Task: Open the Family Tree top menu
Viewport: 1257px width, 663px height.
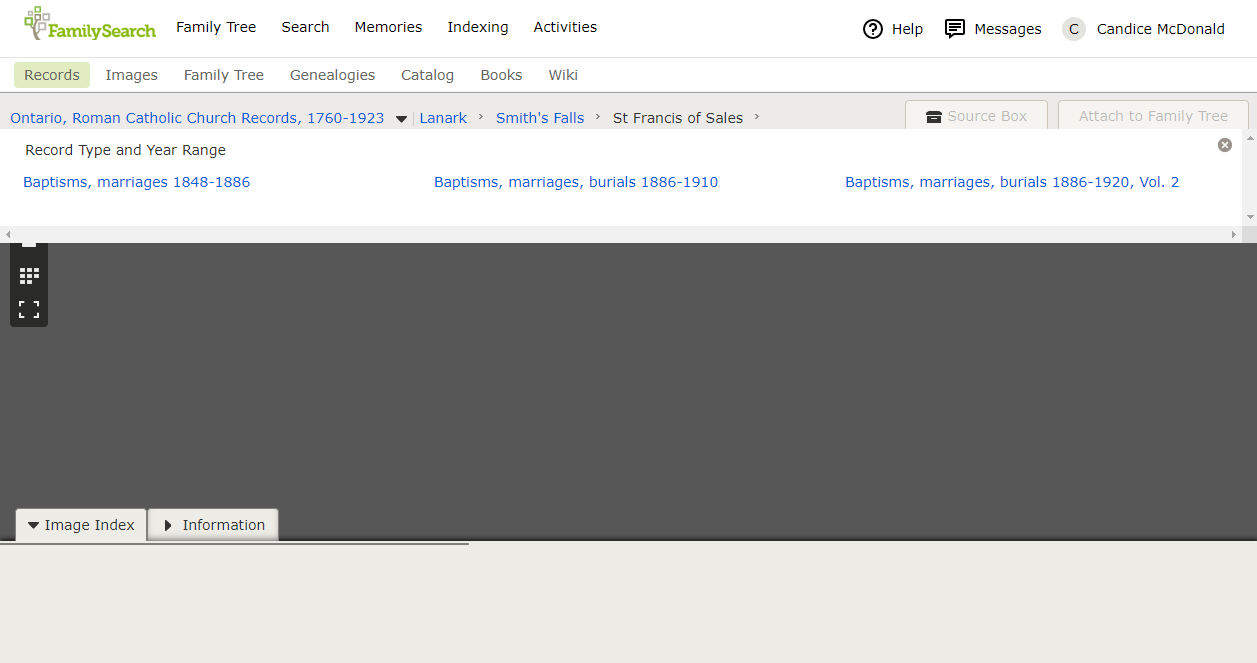Action: [x=216, y=27]
